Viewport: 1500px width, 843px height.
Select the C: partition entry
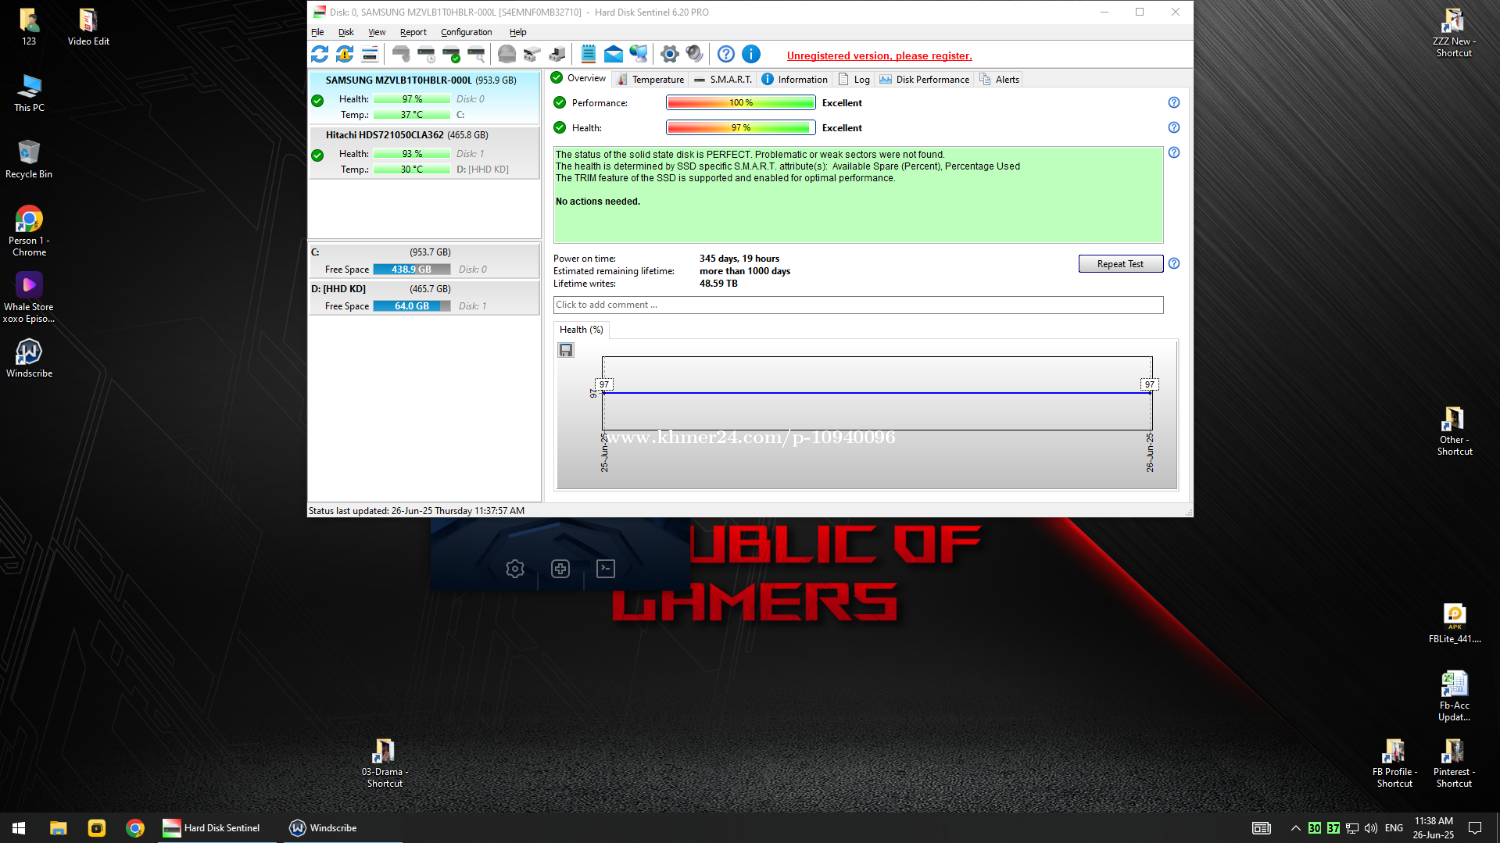click(424, 261)
